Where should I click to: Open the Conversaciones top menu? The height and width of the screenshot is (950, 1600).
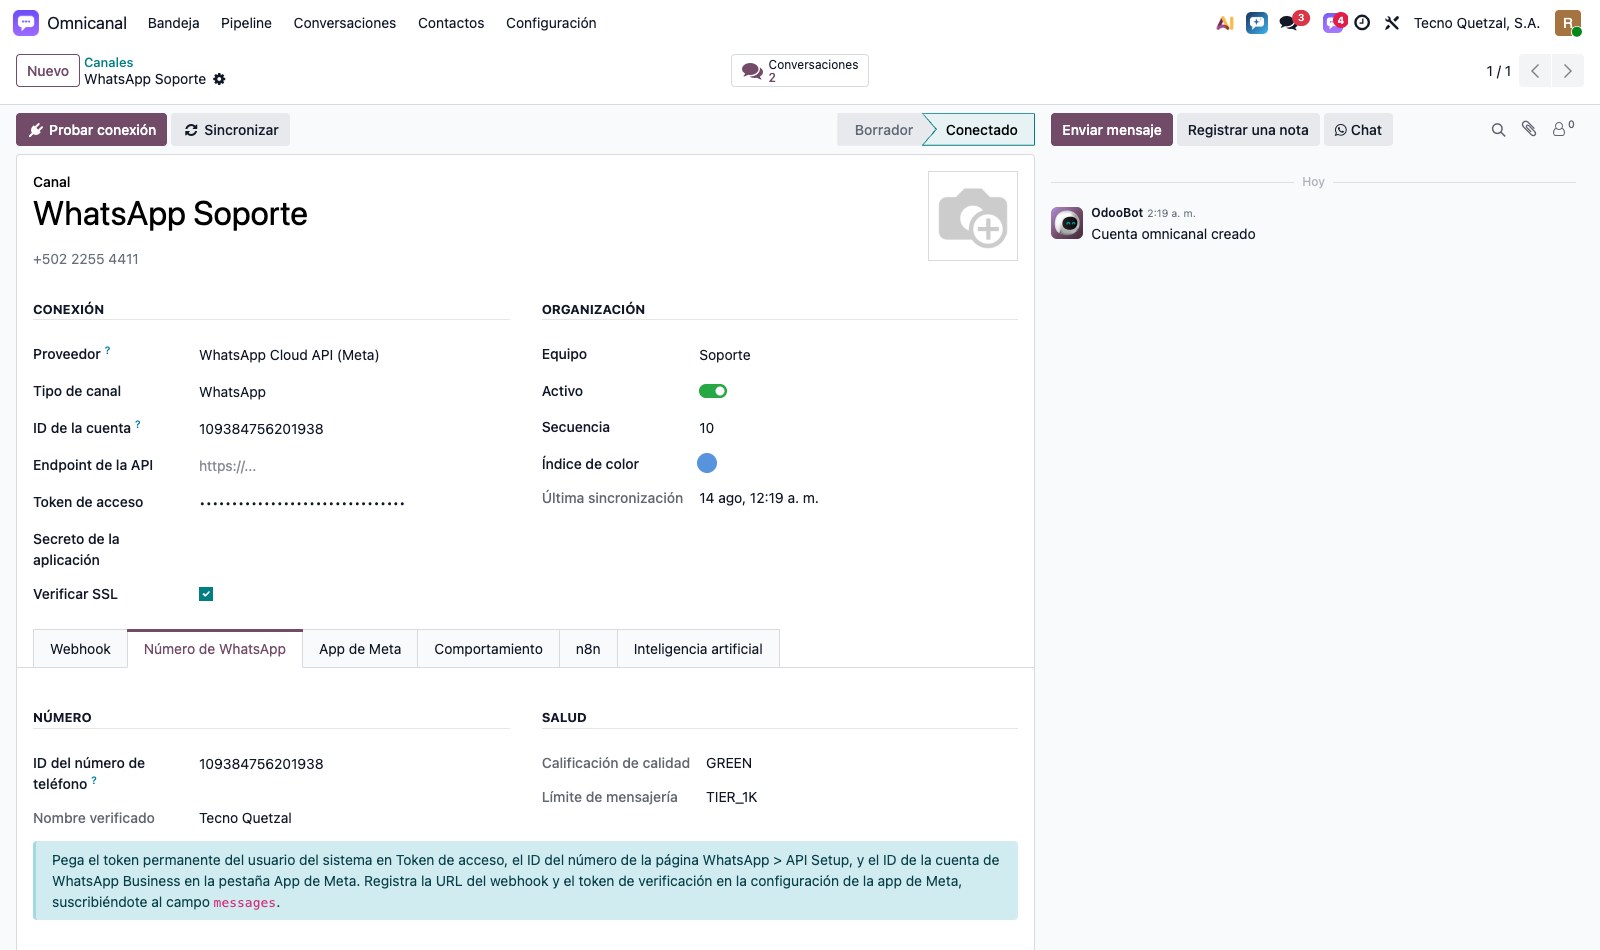click(x=345, y=23)
